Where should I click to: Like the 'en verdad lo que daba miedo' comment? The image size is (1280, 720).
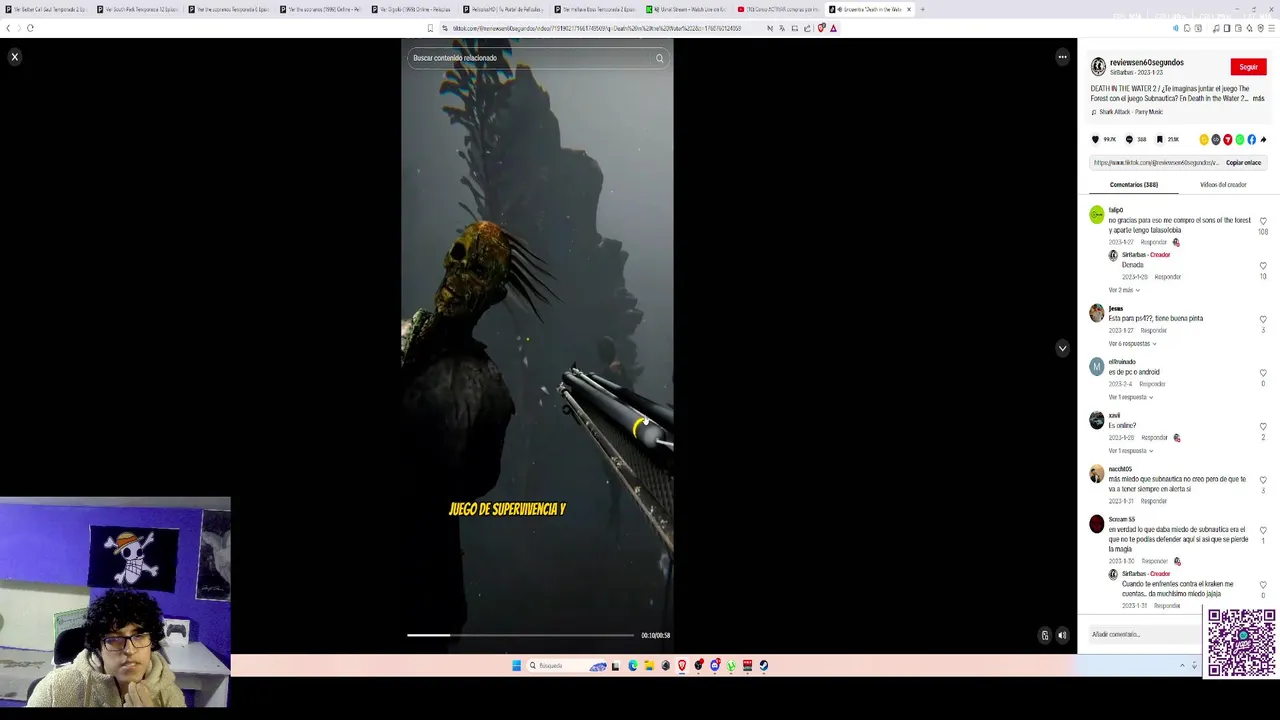(x=1263, y=530)
